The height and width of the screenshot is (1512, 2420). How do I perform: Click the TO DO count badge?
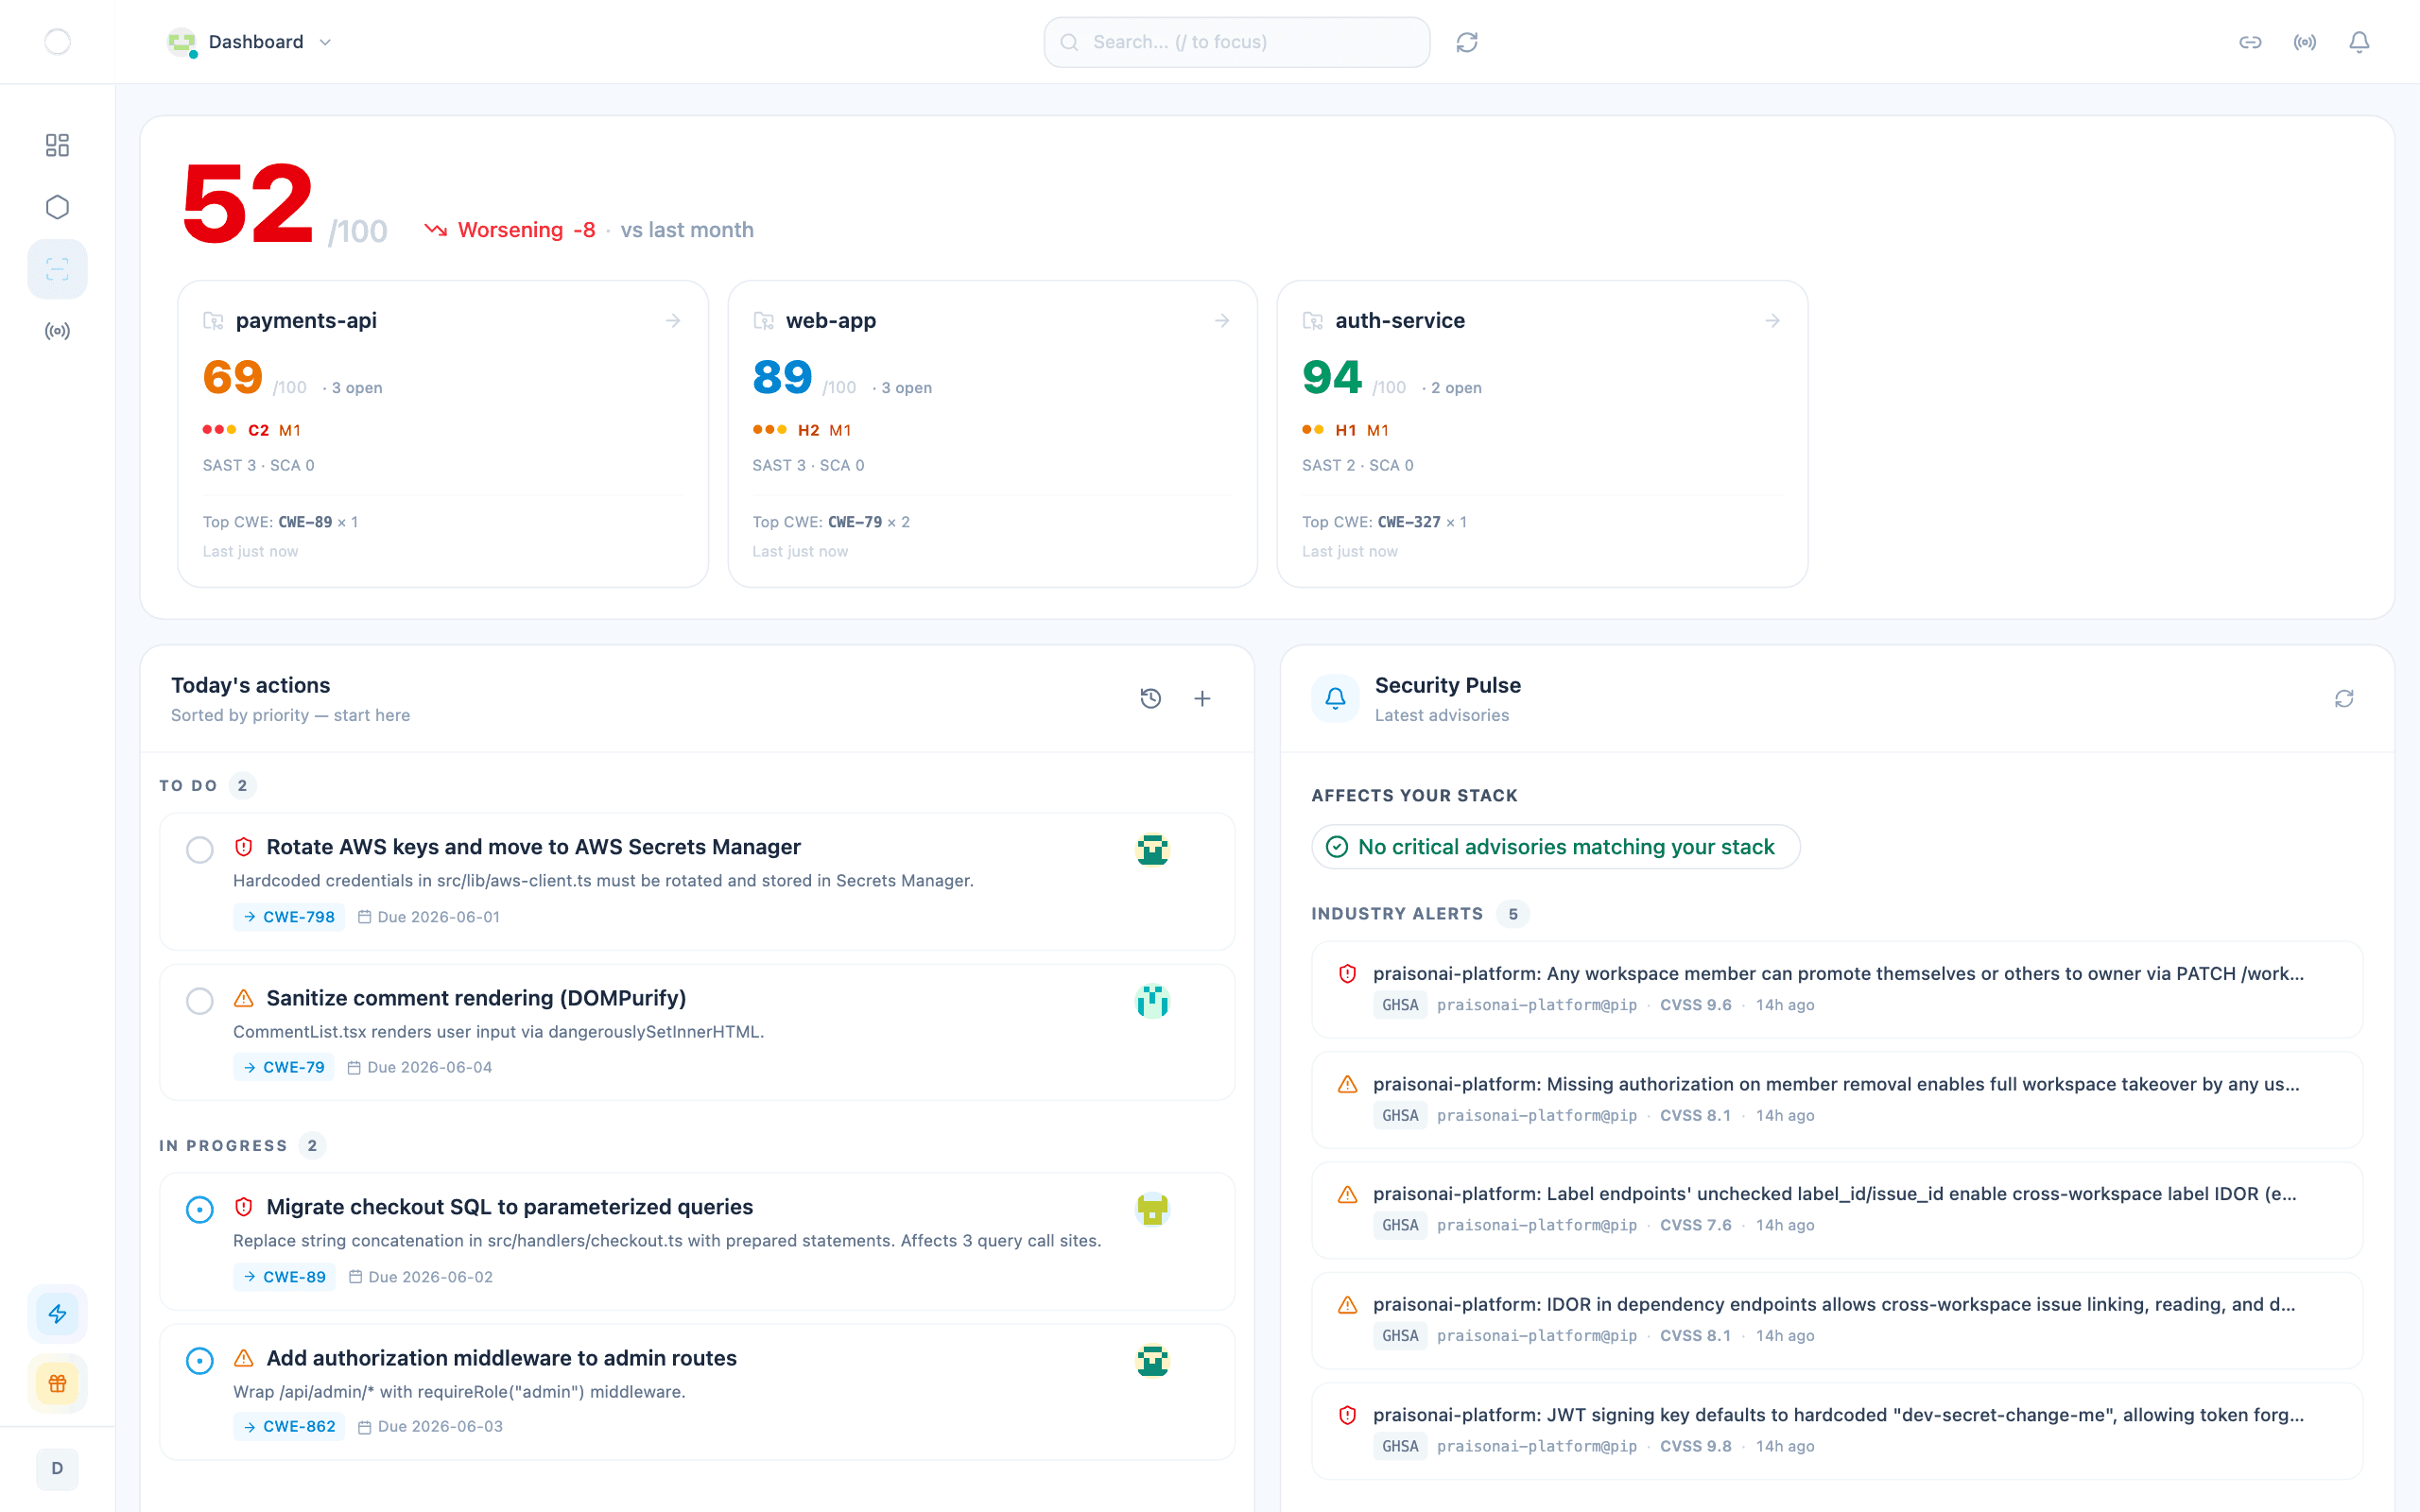(x=242, y=785)
